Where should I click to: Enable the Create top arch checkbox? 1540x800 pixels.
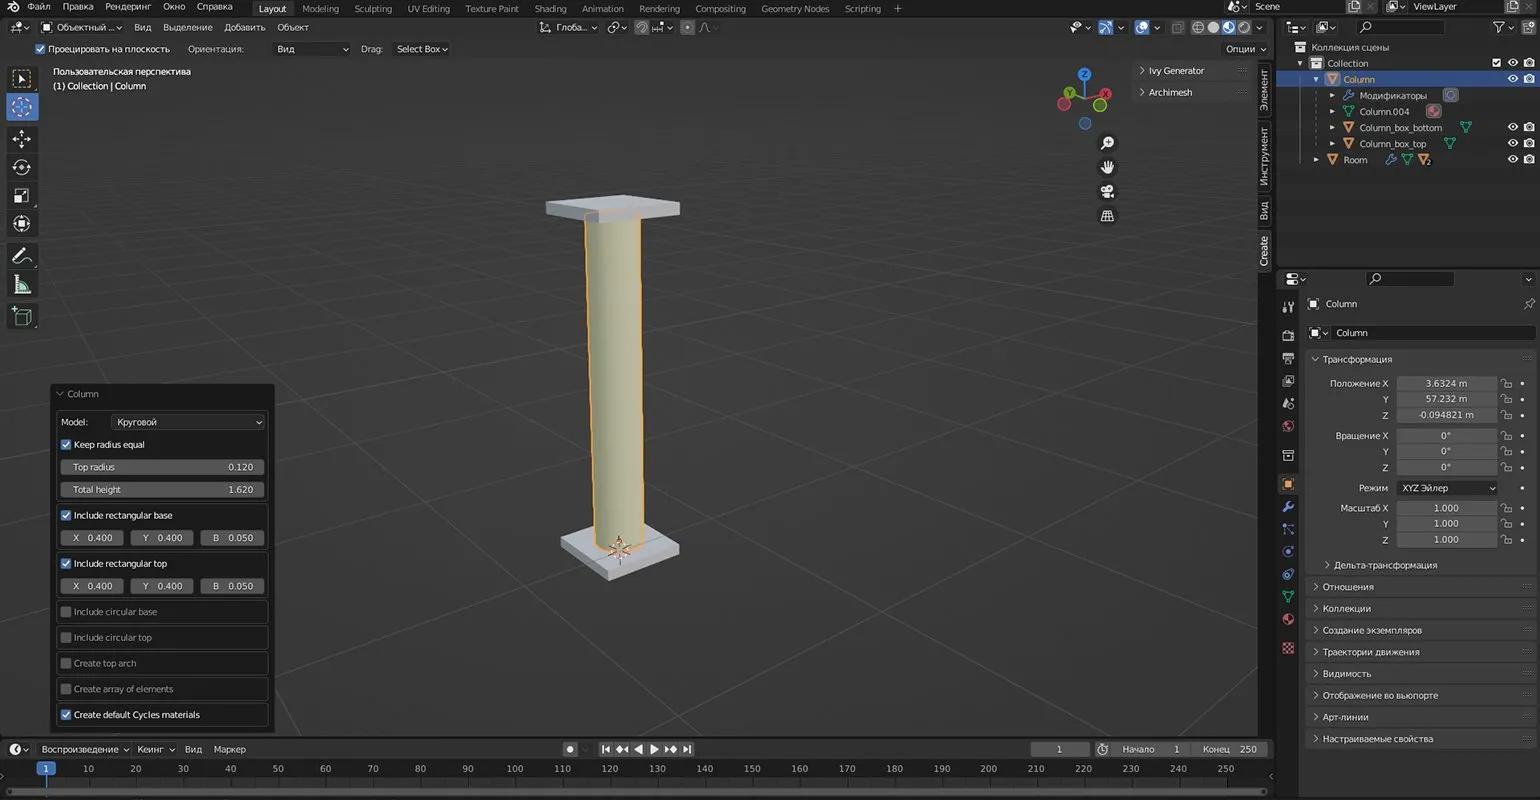pos(66,663)
